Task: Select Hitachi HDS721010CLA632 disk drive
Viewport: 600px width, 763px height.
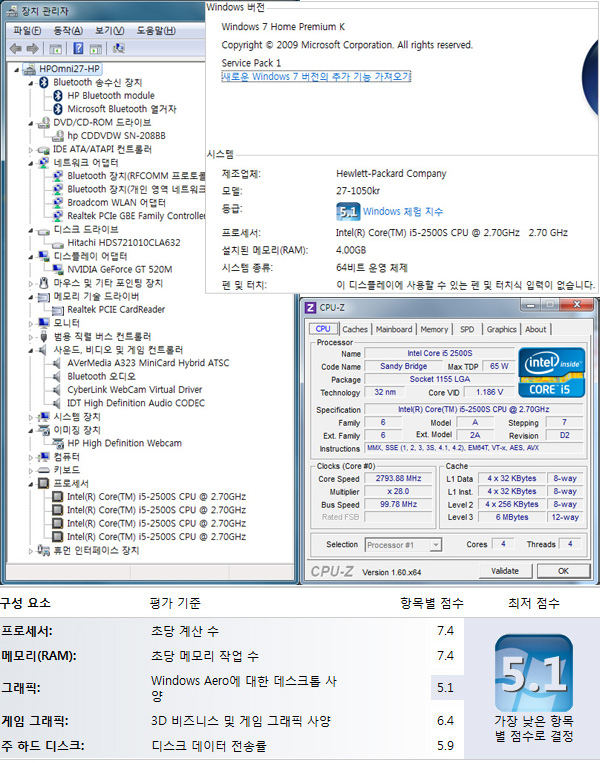Action: (124, 242)
